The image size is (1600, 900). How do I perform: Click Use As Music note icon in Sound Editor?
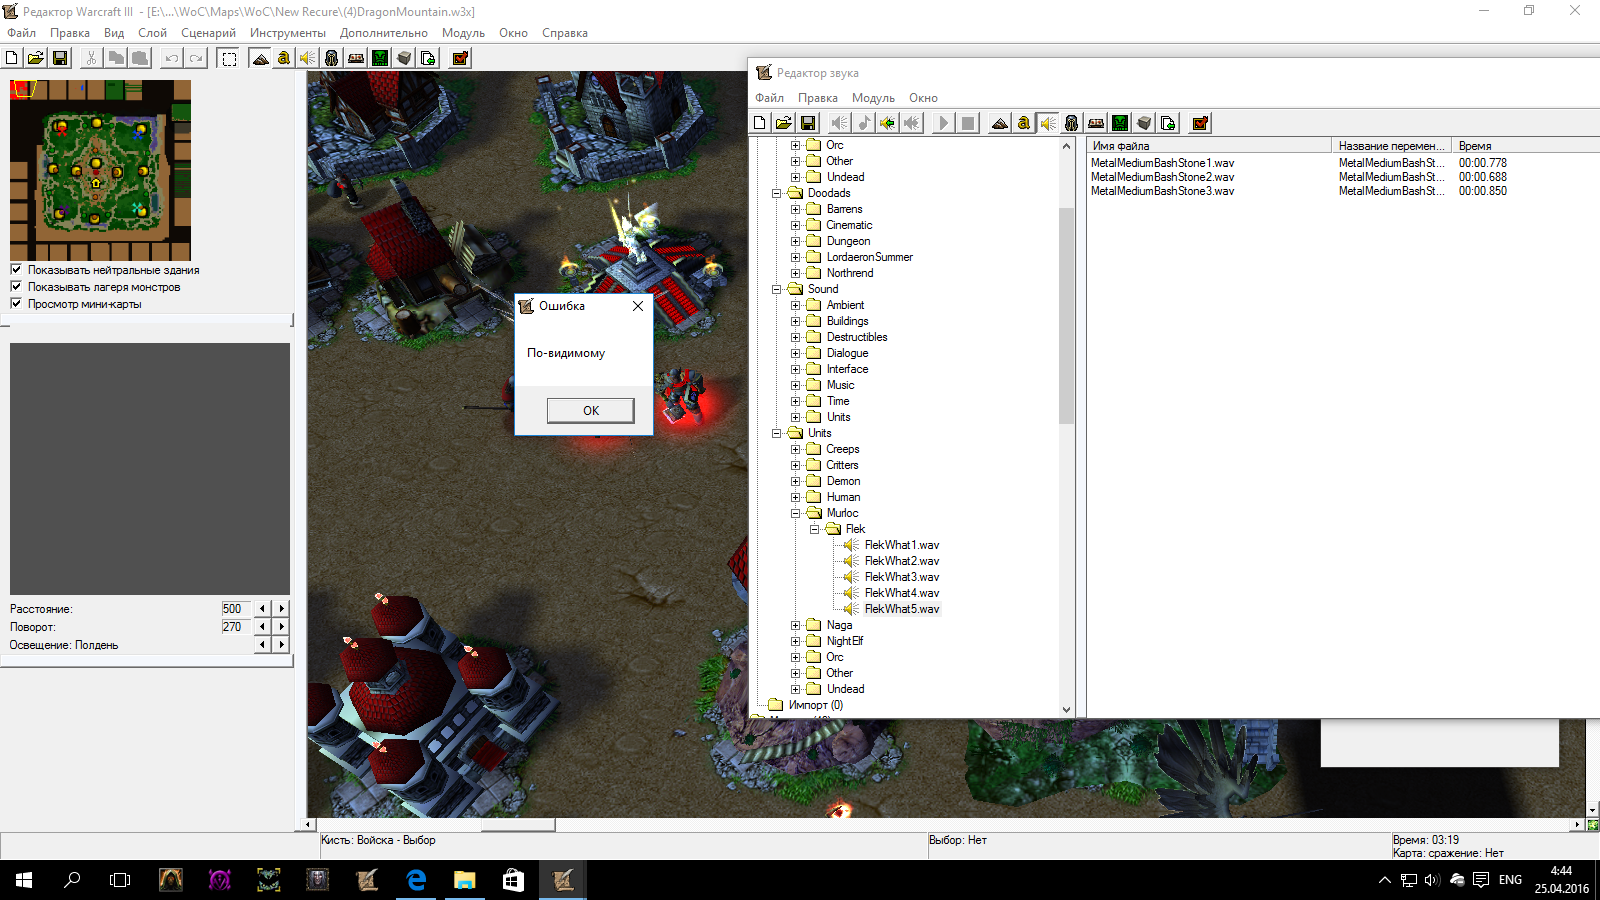click(864, 123)
